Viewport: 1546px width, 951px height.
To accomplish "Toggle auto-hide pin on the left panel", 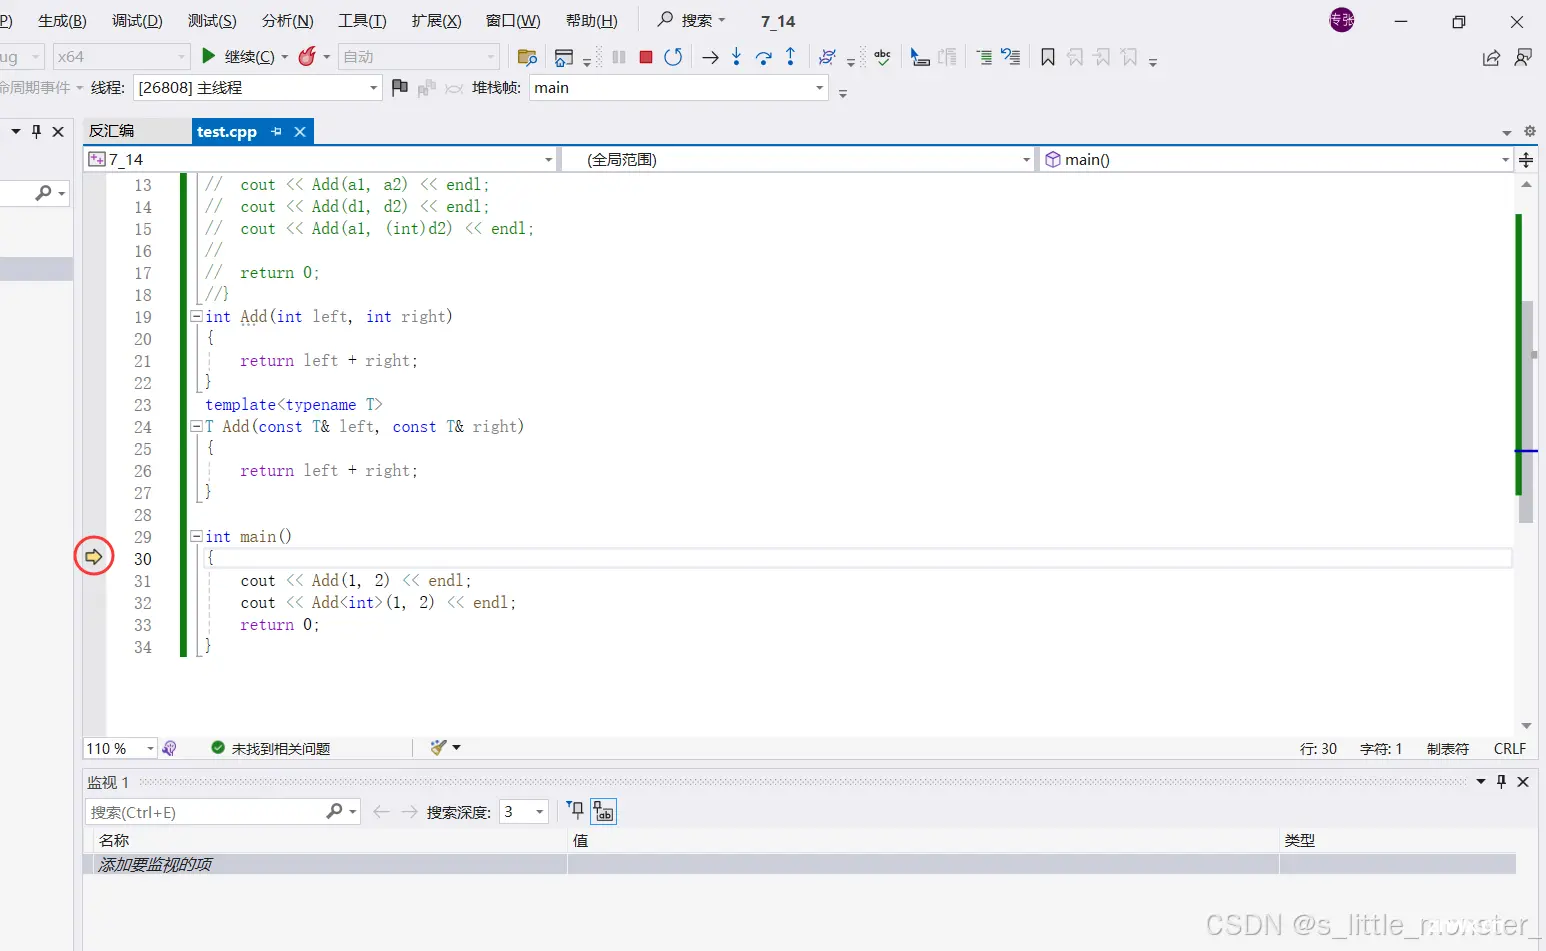I will point(37,131).
